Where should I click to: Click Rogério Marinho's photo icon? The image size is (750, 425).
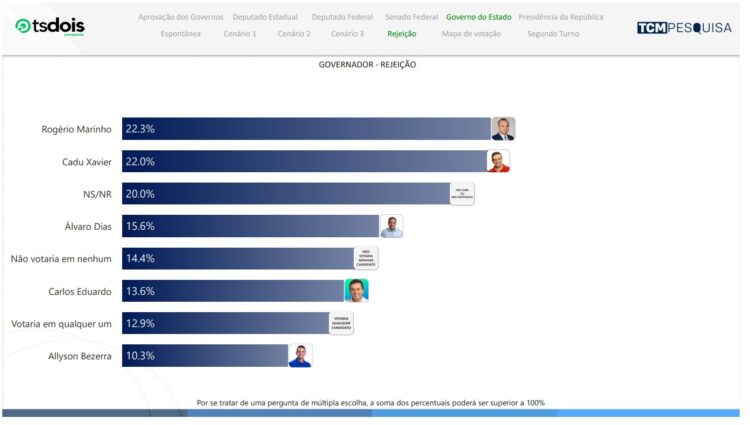pos(503,129)
